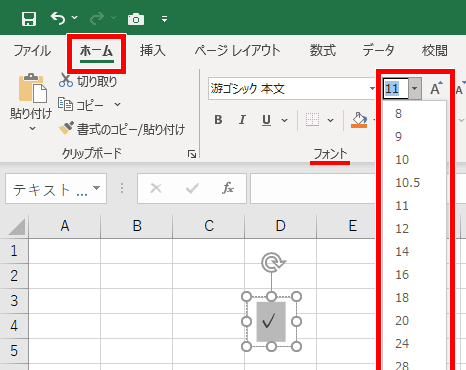Toggle Italic formatting

click(x=242, y=120)
